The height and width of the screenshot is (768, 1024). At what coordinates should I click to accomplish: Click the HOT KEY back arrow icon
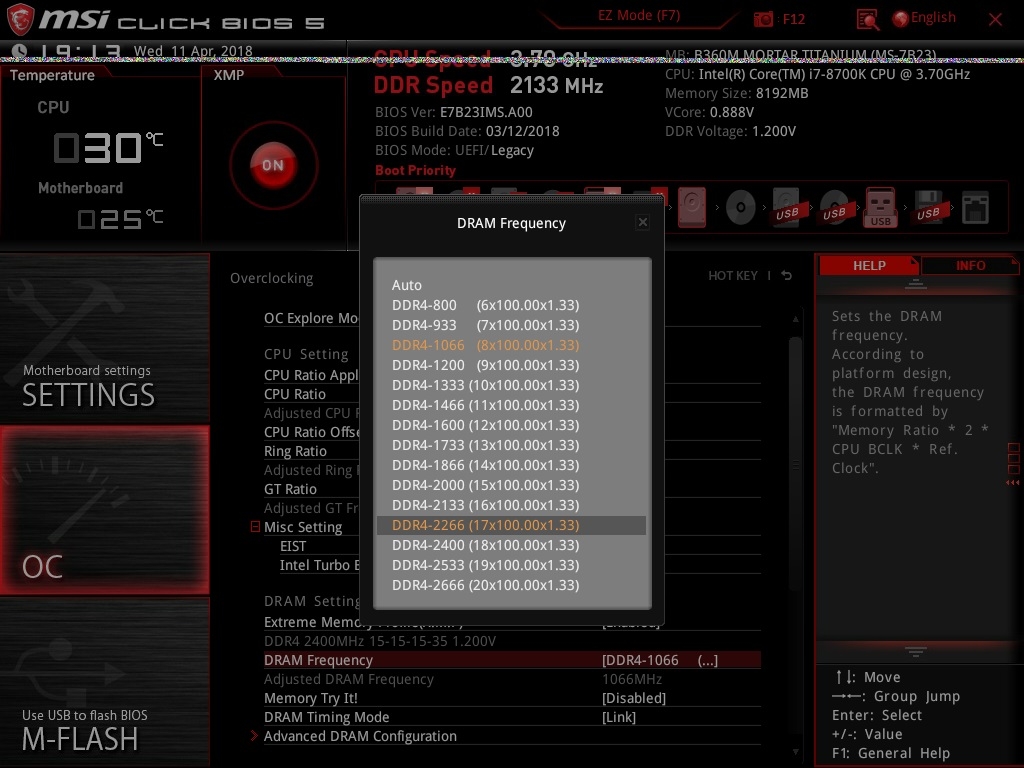pos(787,276)
